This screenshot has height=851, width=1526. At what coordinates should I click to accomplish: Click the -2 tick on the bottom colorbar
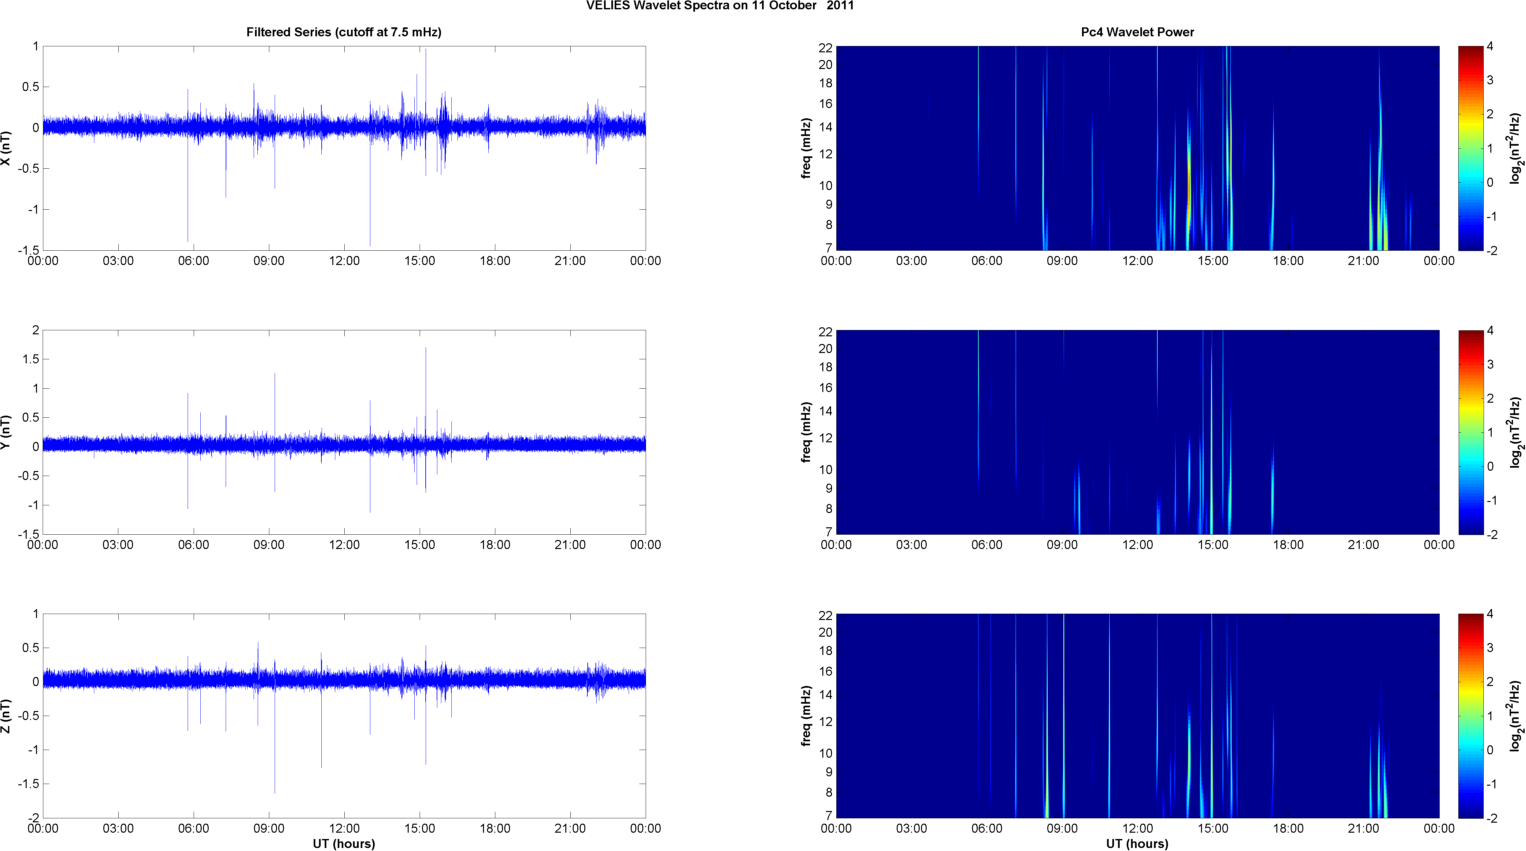click(1492, 818)
